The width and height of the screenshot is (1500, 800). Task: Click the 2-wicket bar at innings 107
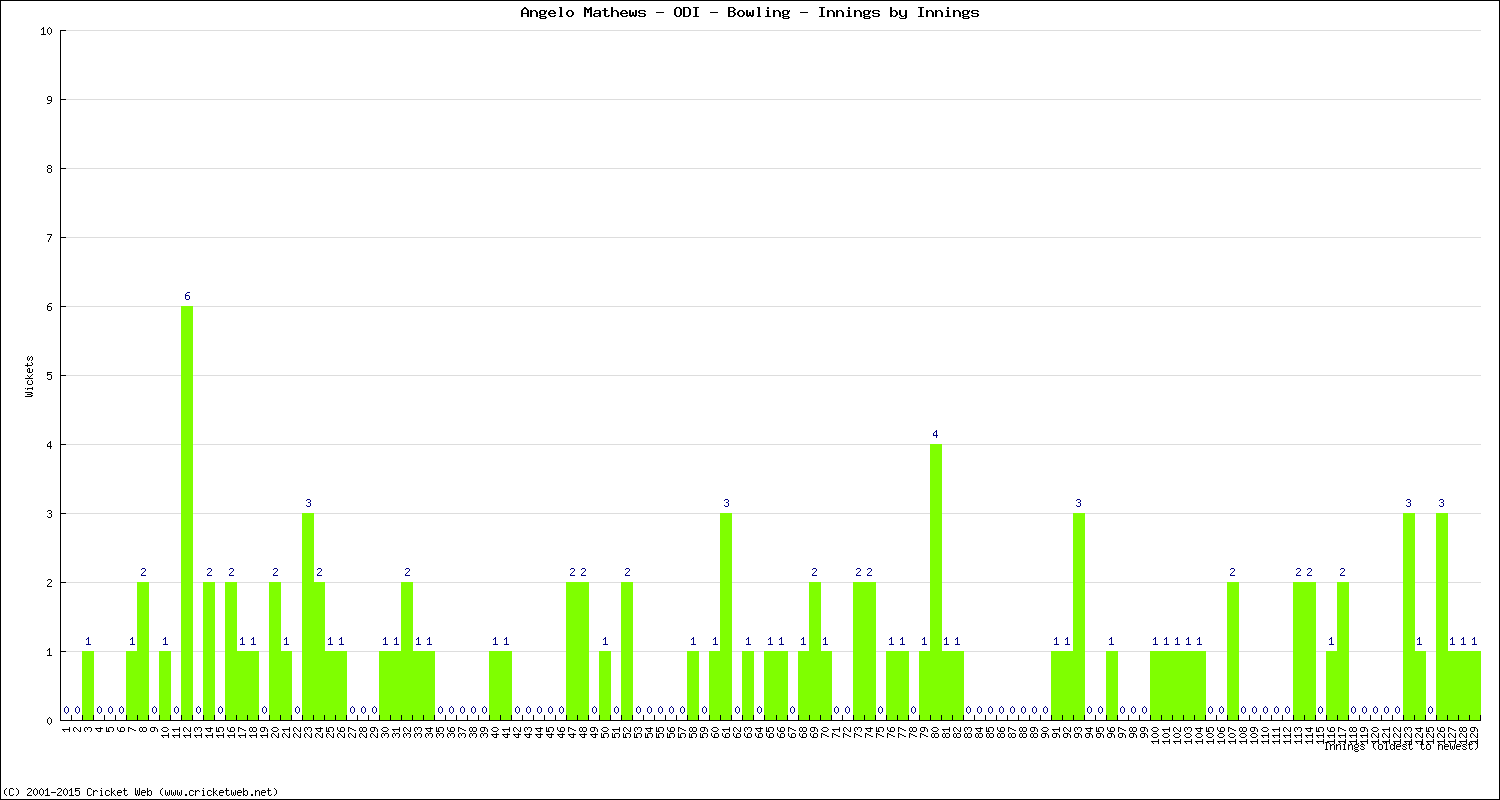tap(1233, 651)
